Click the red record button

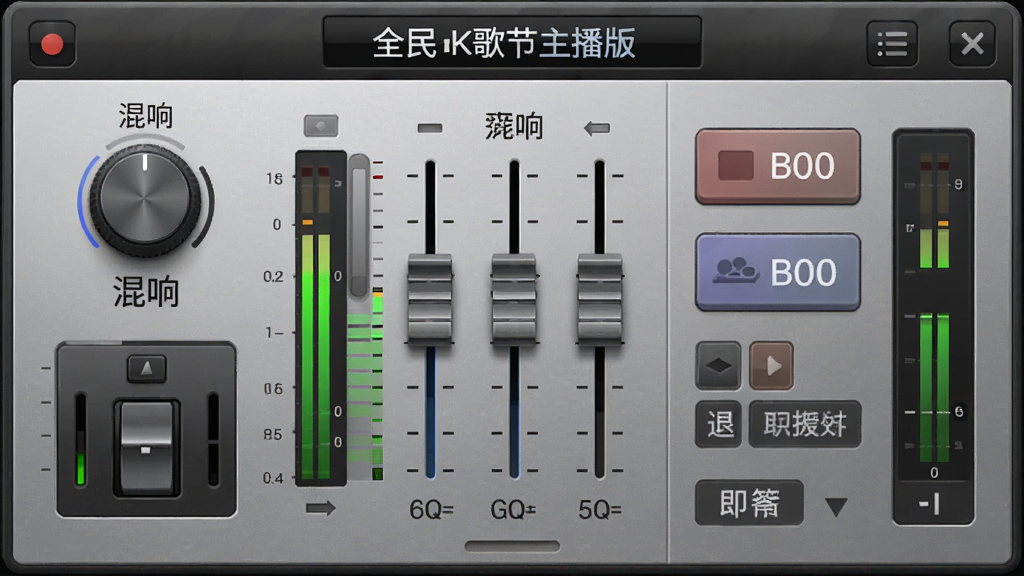[x=52, y=44]
